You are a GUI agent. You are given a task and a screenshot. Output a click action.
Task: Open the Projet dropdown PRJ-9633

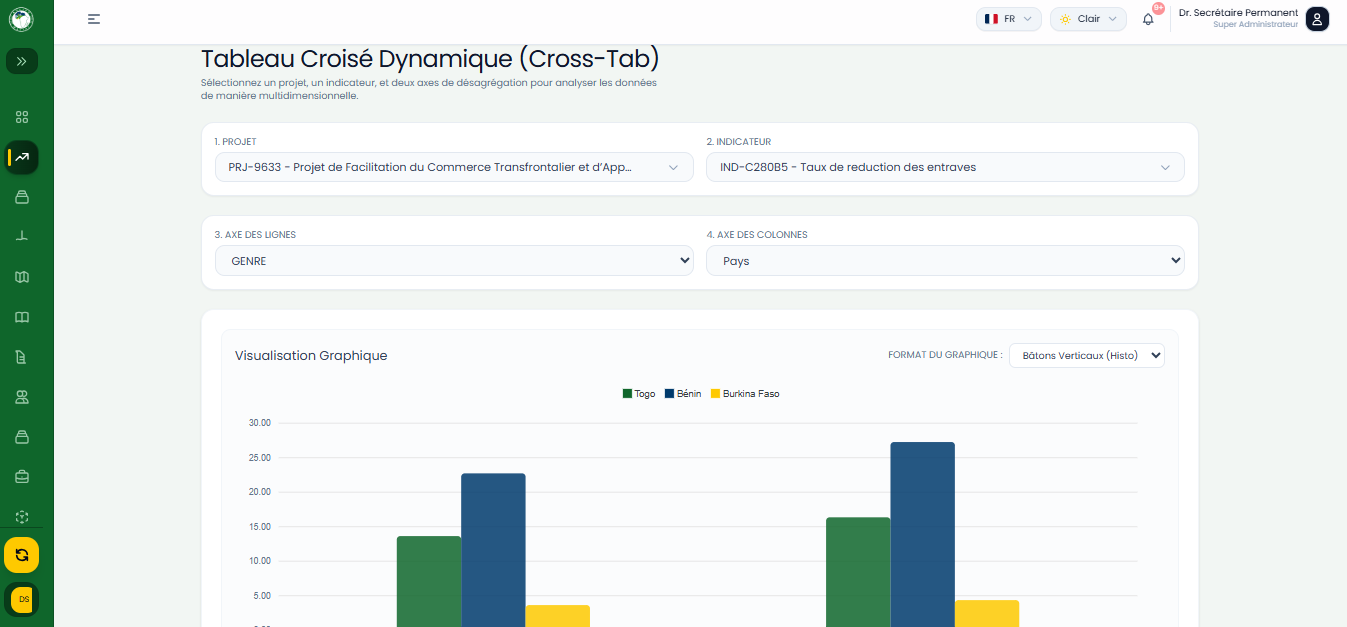click(454, 167)
